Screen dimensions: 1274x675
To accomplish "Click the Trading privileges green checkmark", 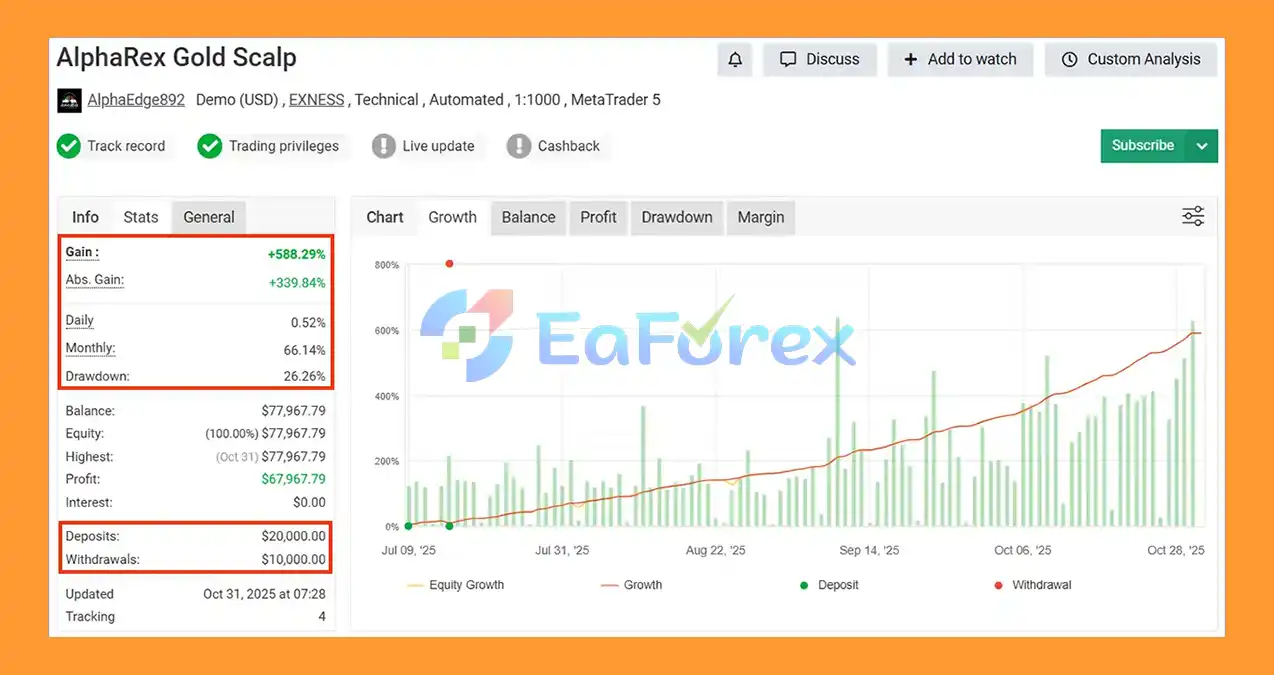I will 209,146.
